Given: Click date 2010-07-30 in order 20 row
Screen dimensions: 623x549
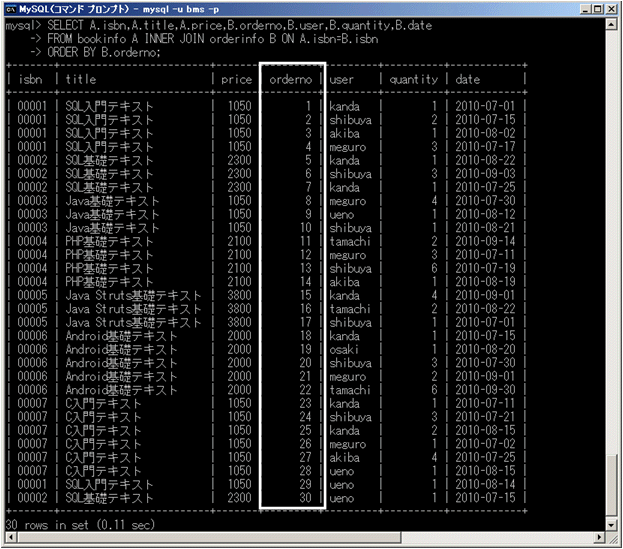Looking at the screenshot, I should [x=485, y=363].
